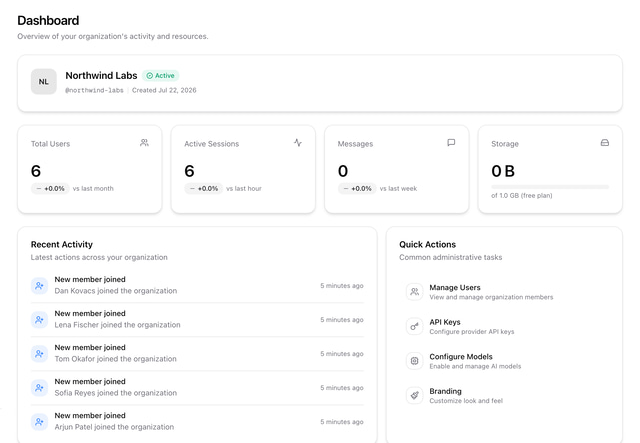Click the Total Users label
The height and width of the screenshot is (443, 640).
[x=51, y=144]
